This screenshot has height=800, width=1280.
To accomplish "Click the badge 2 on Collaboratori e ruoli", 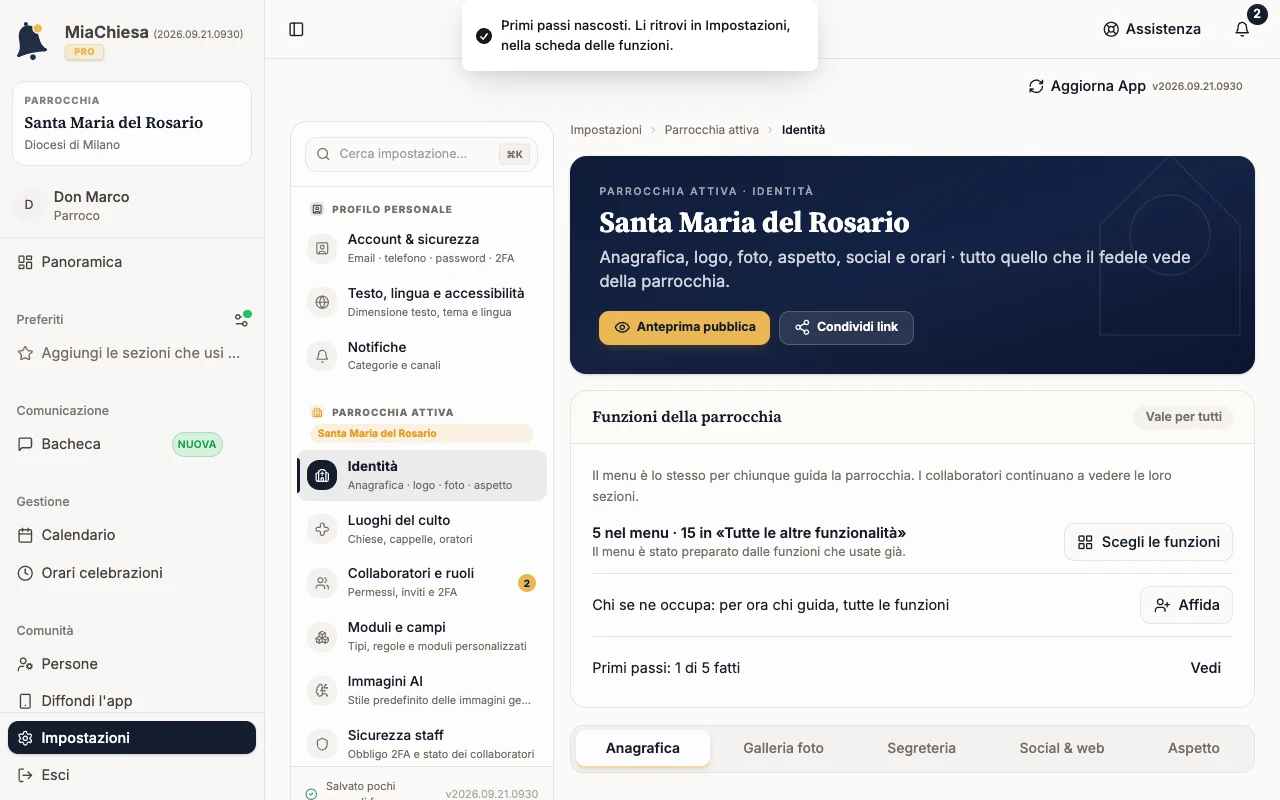I will (527, 583).
